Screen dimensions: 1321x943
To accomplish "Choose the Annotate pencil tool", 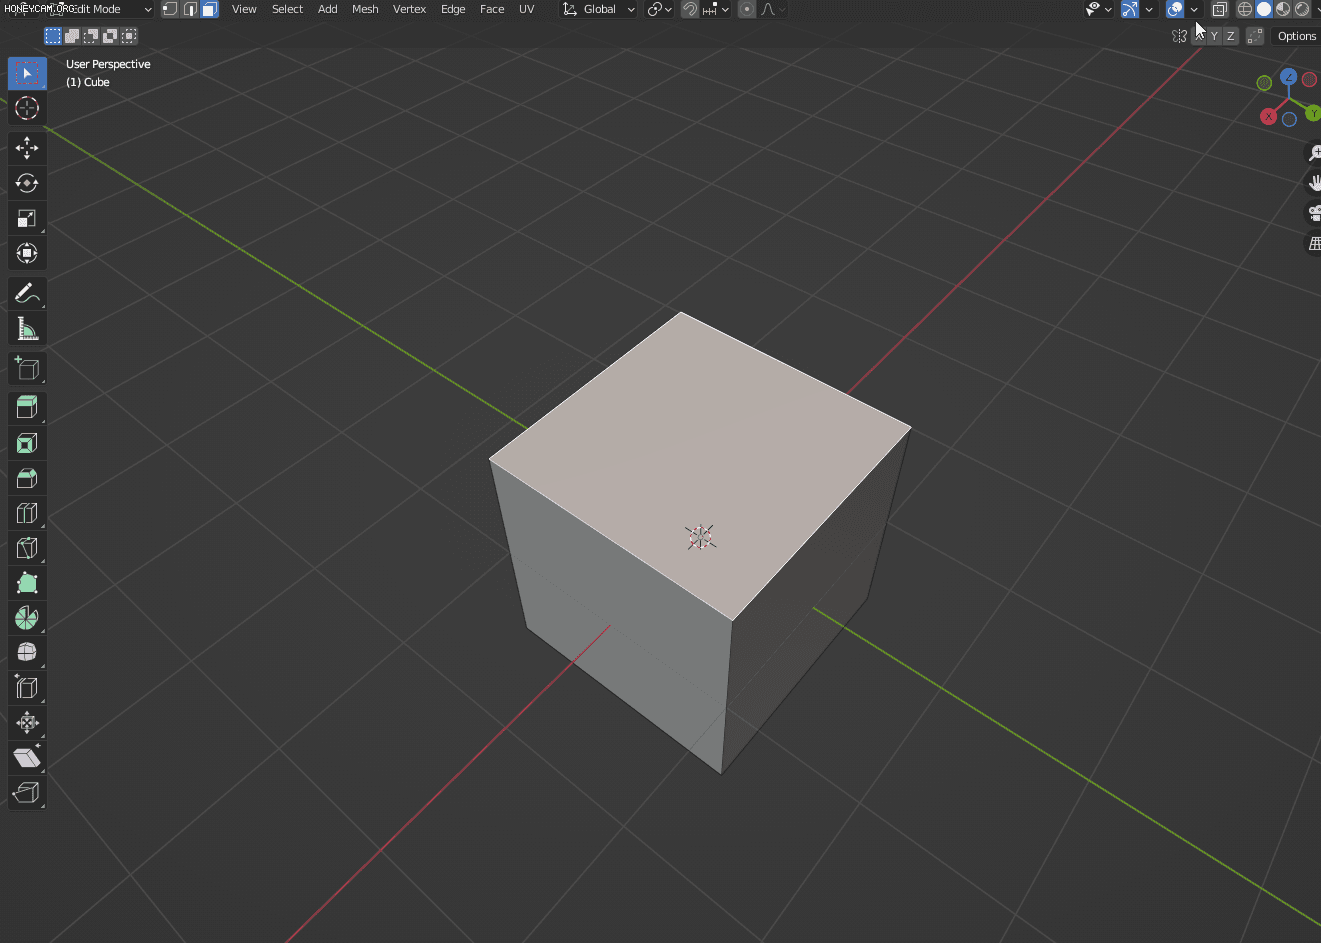I will [27, 293].
